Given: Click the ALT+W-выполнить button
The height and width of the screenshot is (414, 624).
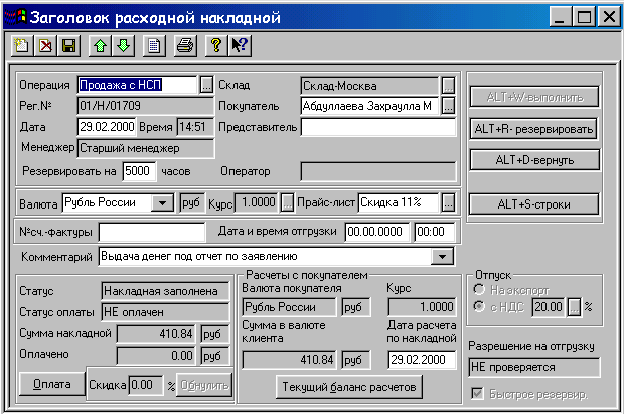Looking at the screenshot, I should (x=534, y=97).
